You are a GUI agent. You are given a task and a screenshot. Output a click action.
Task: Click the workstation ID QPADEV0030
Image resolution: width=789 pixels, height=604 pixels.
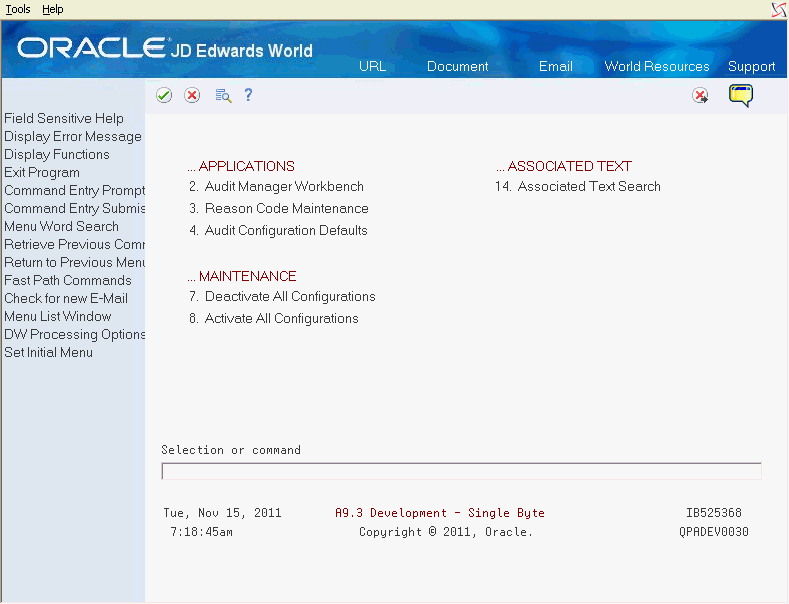pyautogui.click(x=714, y=532)
